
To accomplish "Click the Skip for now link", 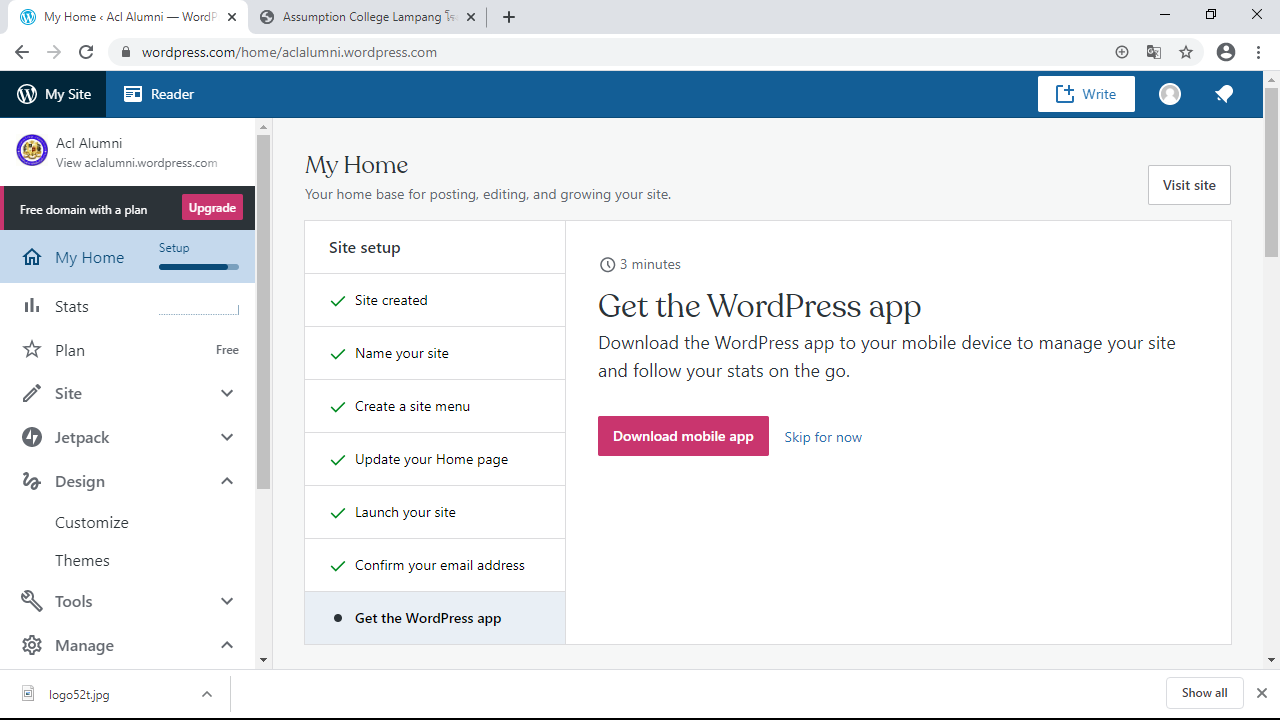I will pos(822,437).
